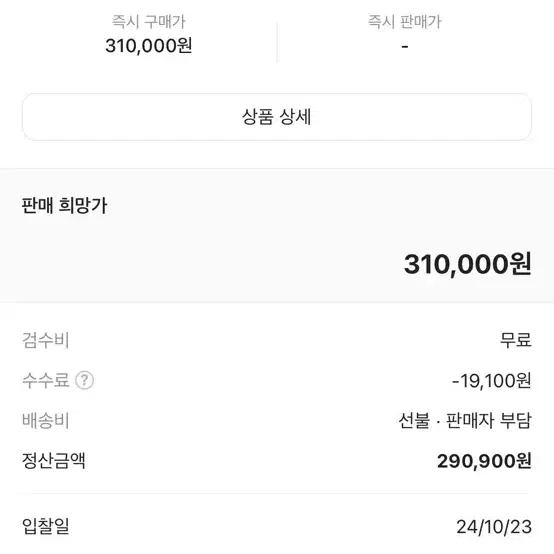Tap the -19,100원 fee amount
This screenshot has width=554, height=554.
coord(491,381)
